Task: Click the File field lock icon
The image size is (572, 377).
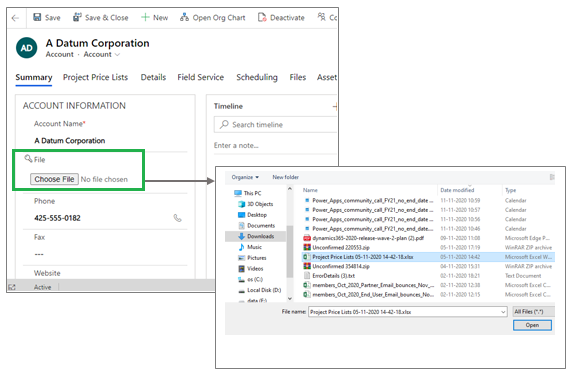Action: [28, 158]
